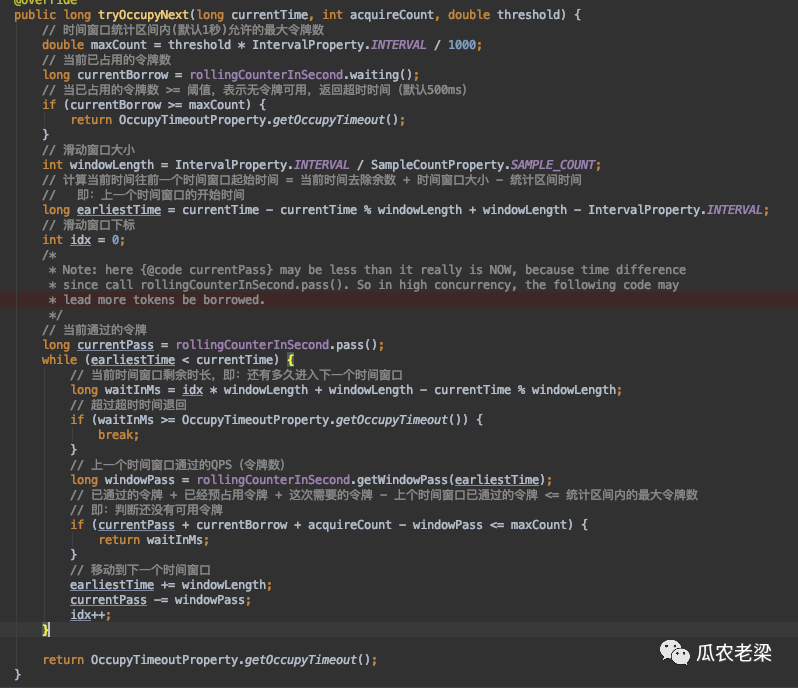
Task: Click the 'return waitInMs;' statement
Action: (x=154, y=540)
